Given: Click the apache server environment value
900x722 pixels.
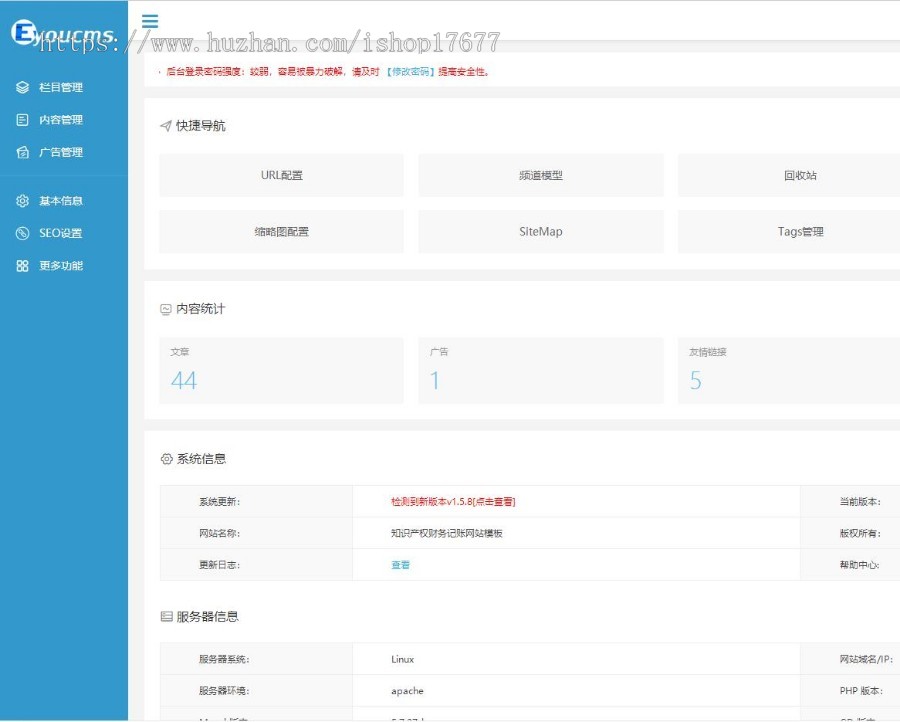Looking at the screenshot, I should tap(407, 691).
